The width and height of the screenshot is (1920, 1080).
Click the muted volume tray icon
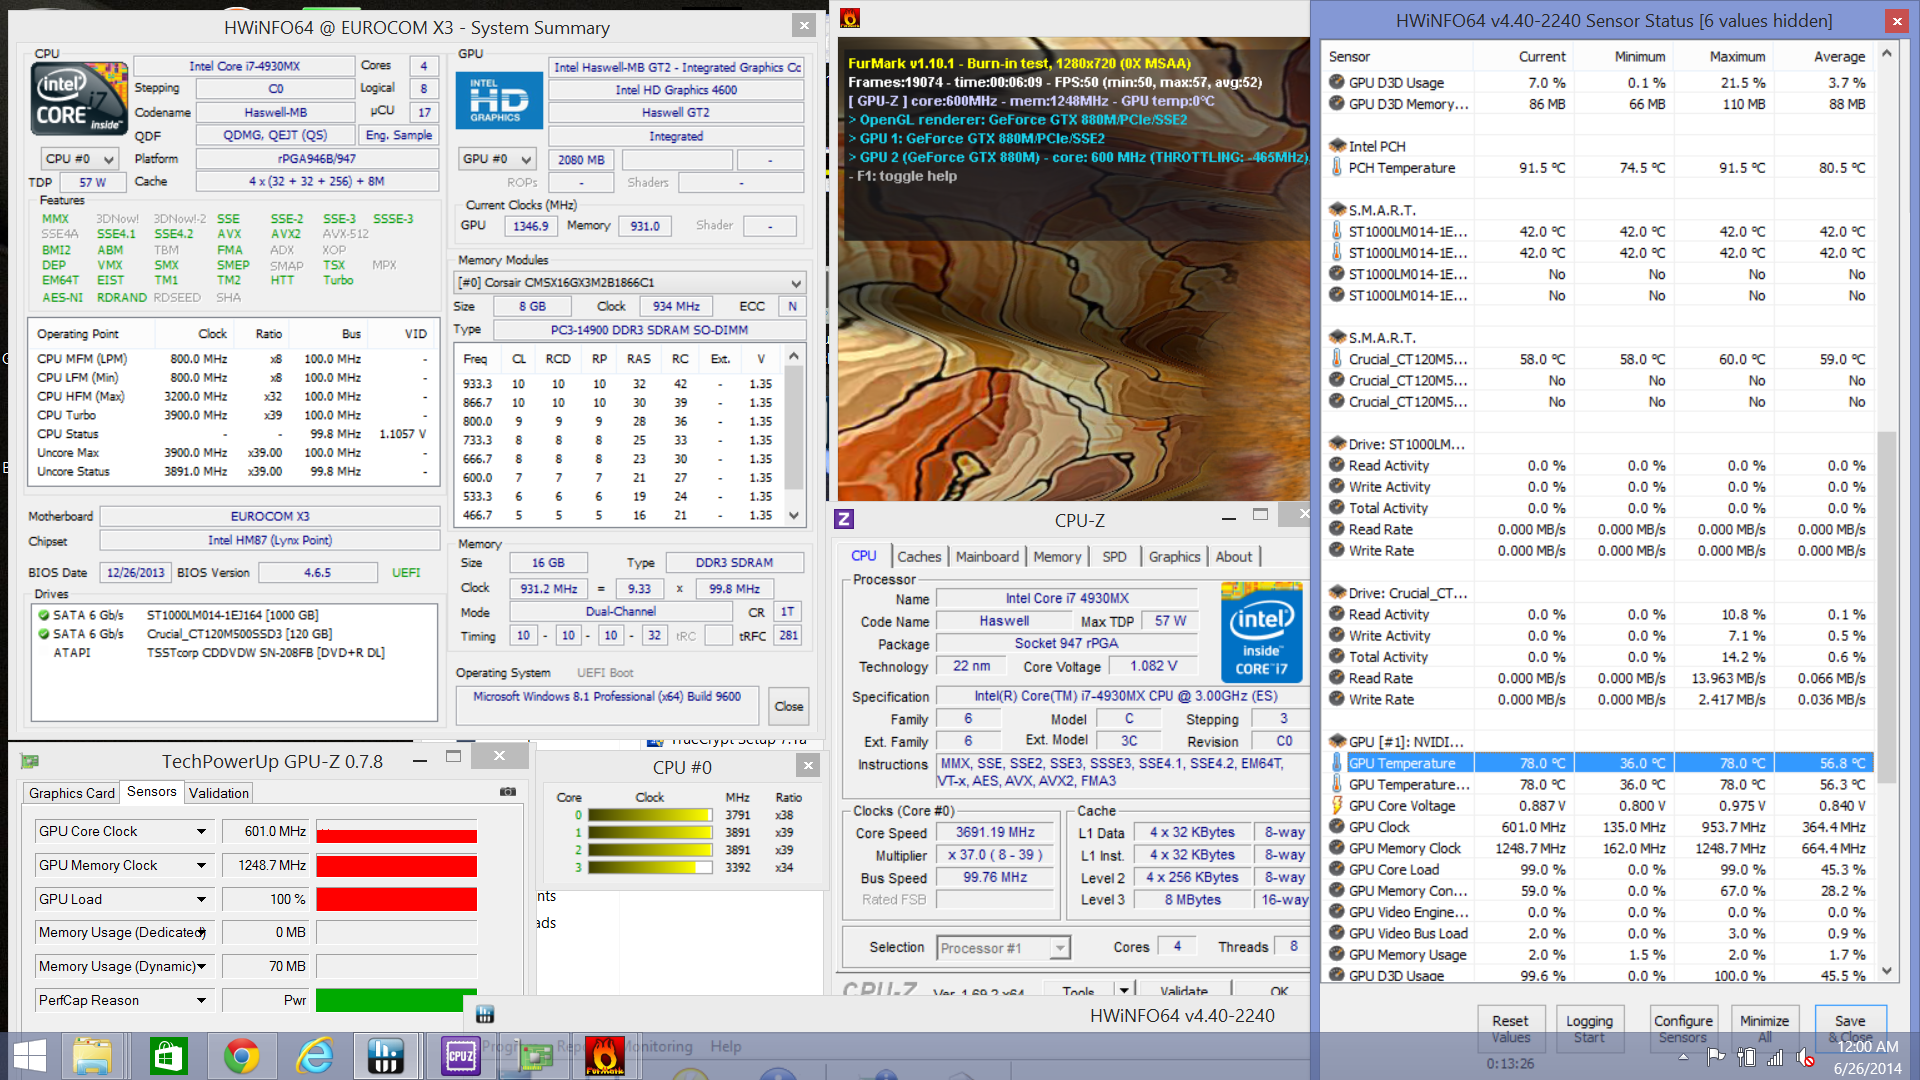click(x=1805, y=1057)
